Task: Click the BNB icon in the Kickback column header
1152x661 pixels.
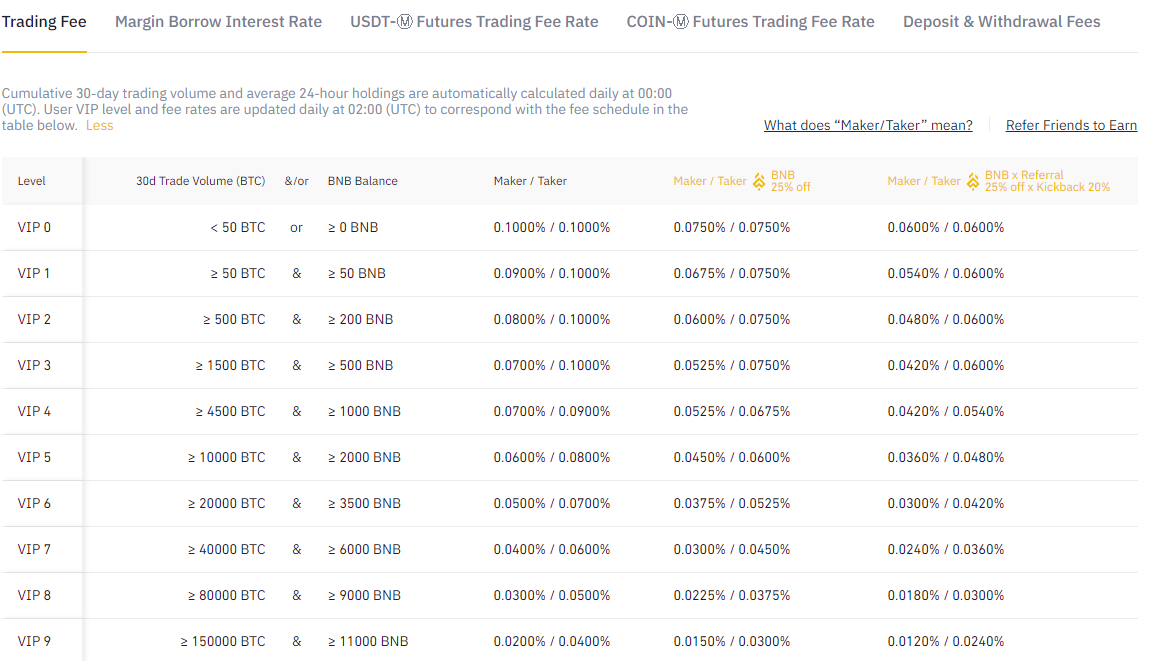Action: coord(973,181)
